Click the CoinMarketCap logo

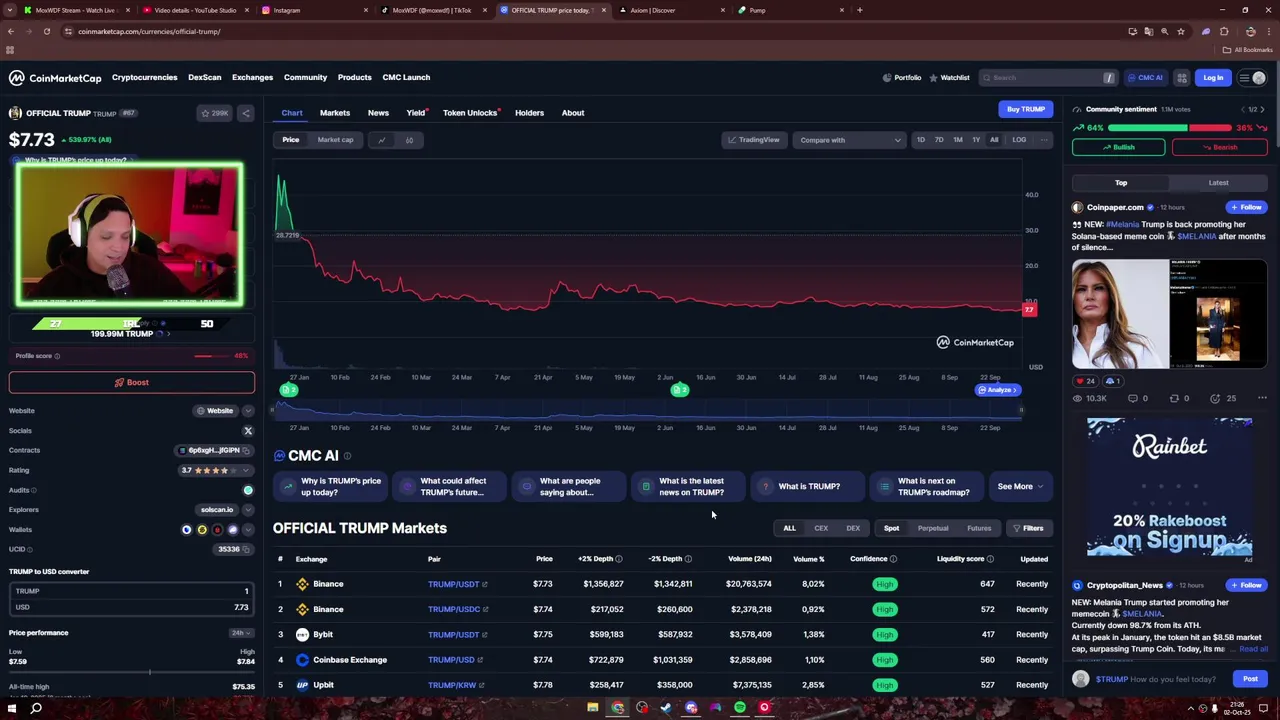55,78
